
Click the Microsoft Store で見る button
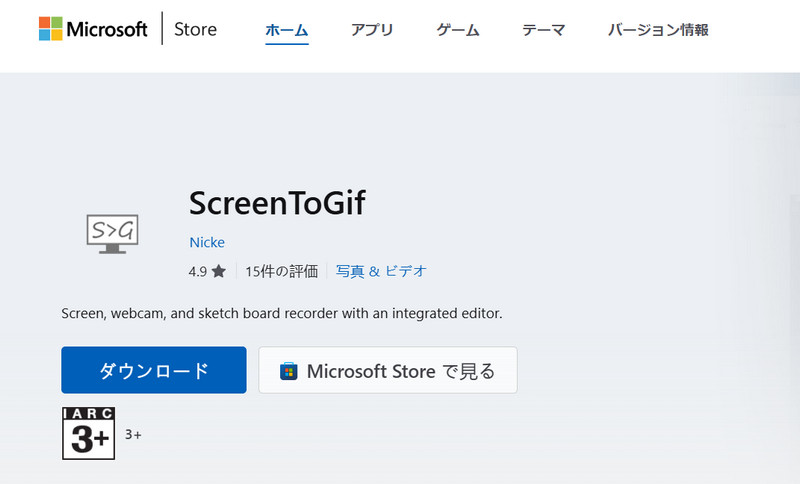tap(388, 370)
